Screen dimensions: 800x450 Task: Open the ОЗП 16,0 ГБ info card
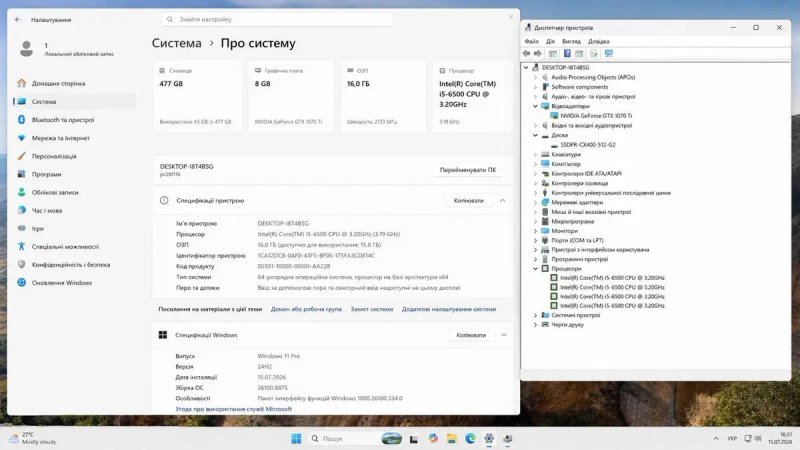pyautogui.click(x=384, y=96)
